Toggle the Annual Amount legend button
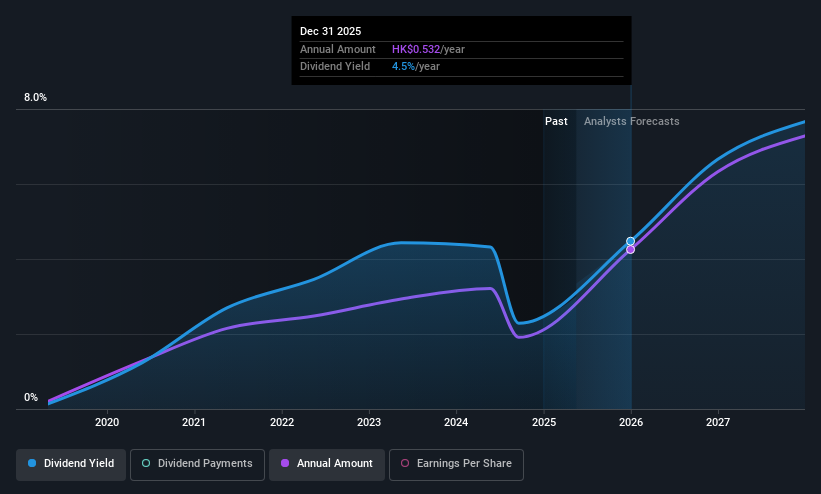Viewport: 821px width, 494px height. [327, 464]
